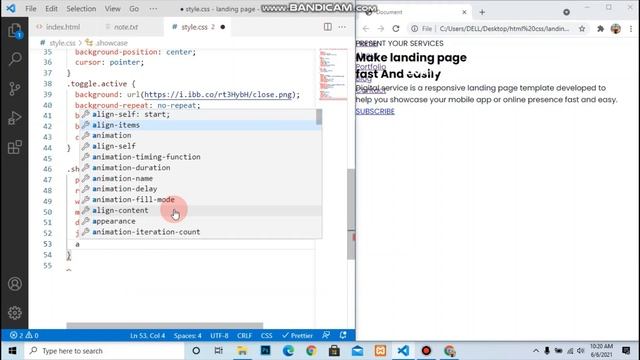Change indentation via Spaces: 4

[x=188, y=335]
